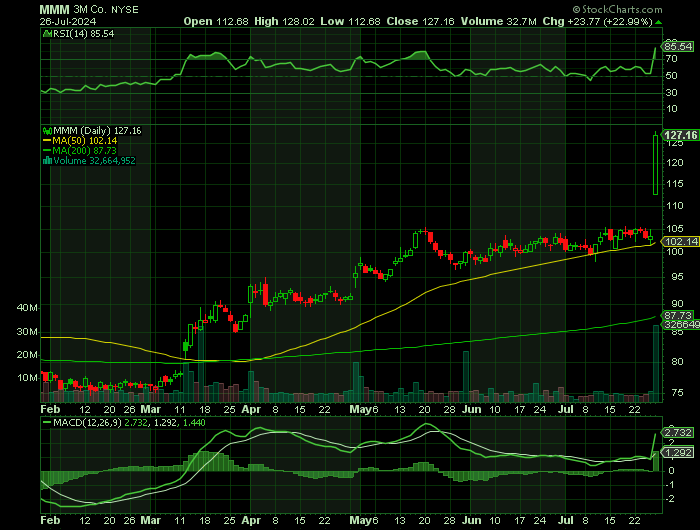
Task: Click the 1.440 histogram value in MACD legend
Action: 194,422
